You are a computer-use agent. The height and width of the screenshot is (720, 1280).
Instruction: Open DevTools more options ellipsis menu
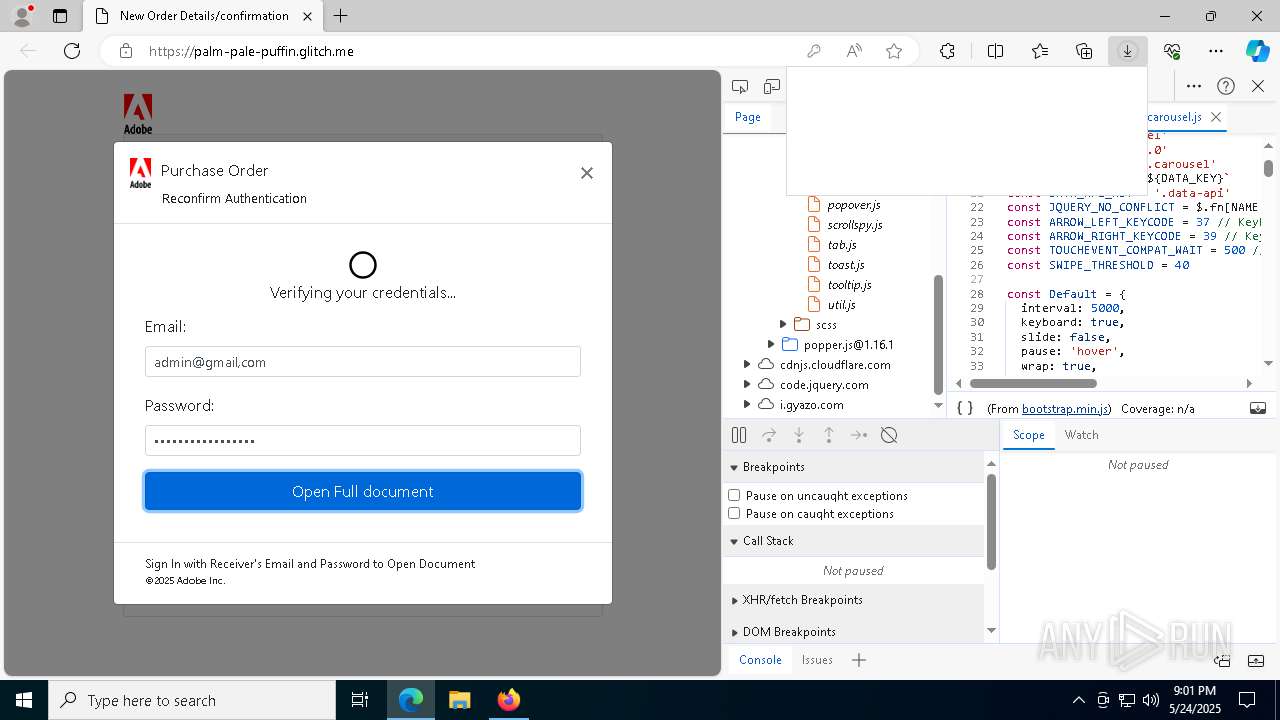coord(1194,86)
